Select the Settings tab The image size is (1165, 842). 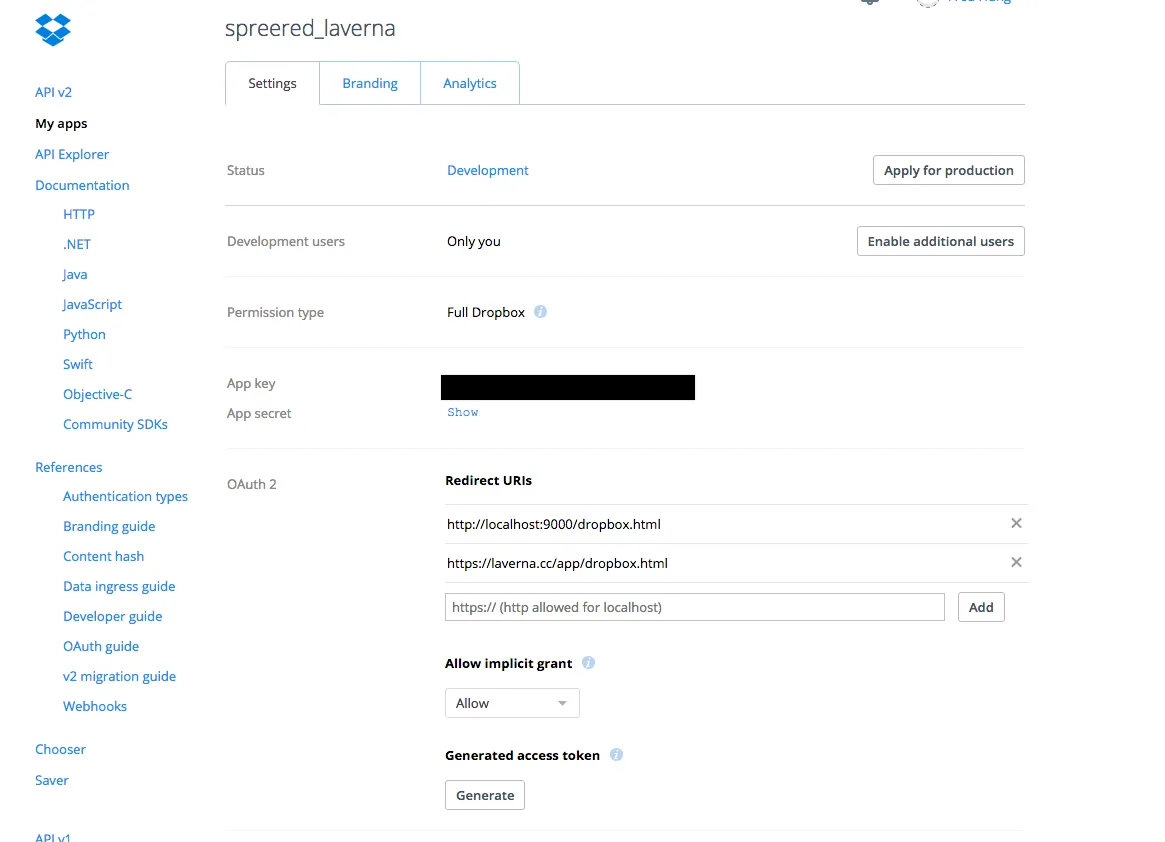(272, 83)
